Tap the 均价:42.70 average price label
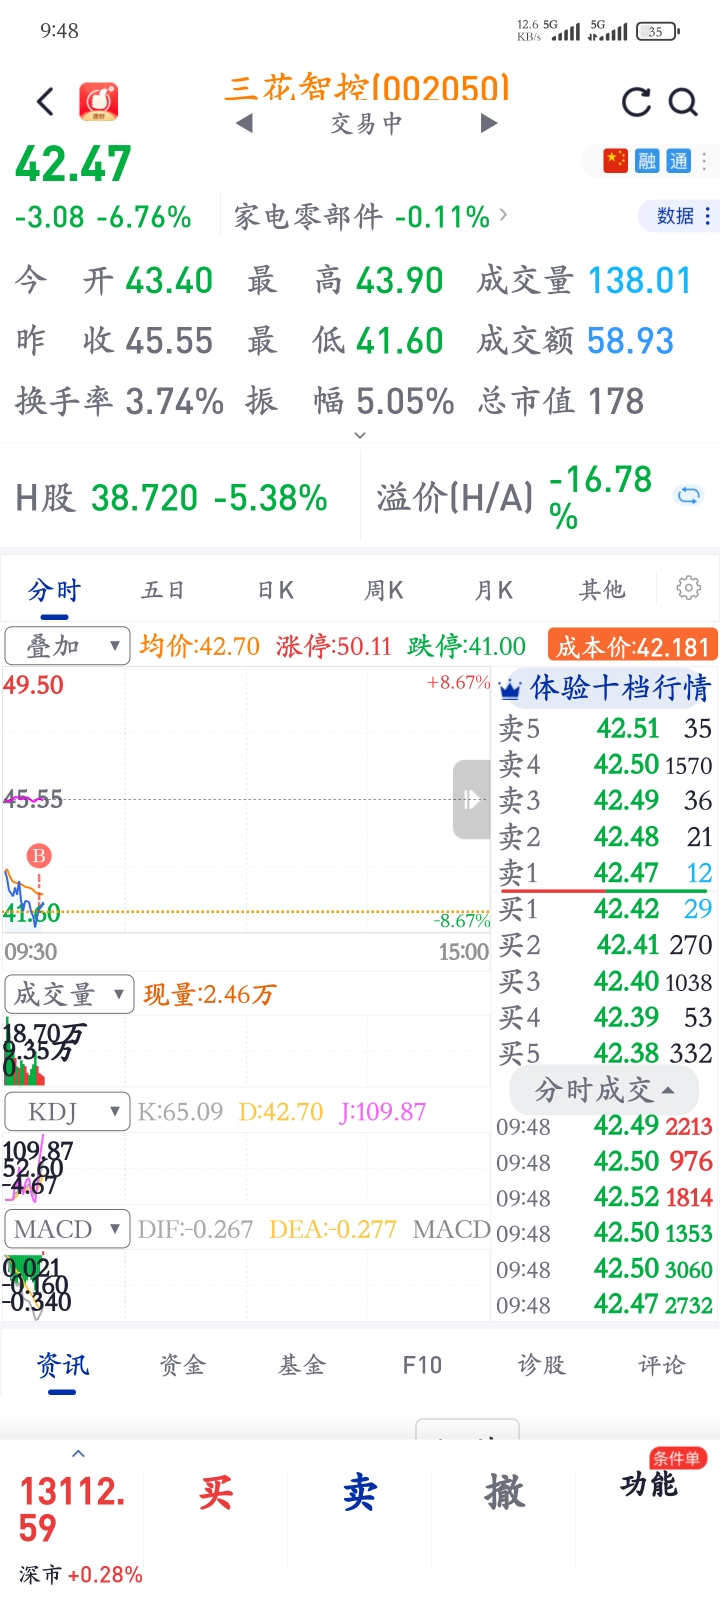Image resolution: width=720 pixels, height=1600 pixels. pos(200,646)
